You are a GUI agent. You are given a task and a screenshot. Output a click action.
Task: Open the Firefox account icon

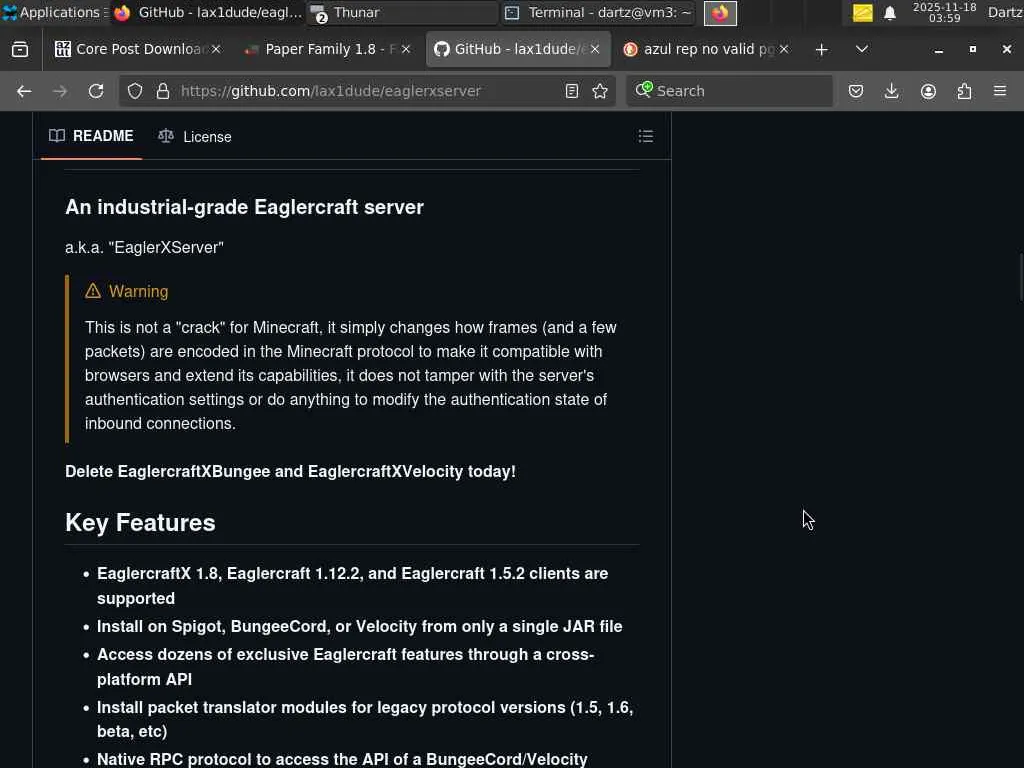(928, 91)
